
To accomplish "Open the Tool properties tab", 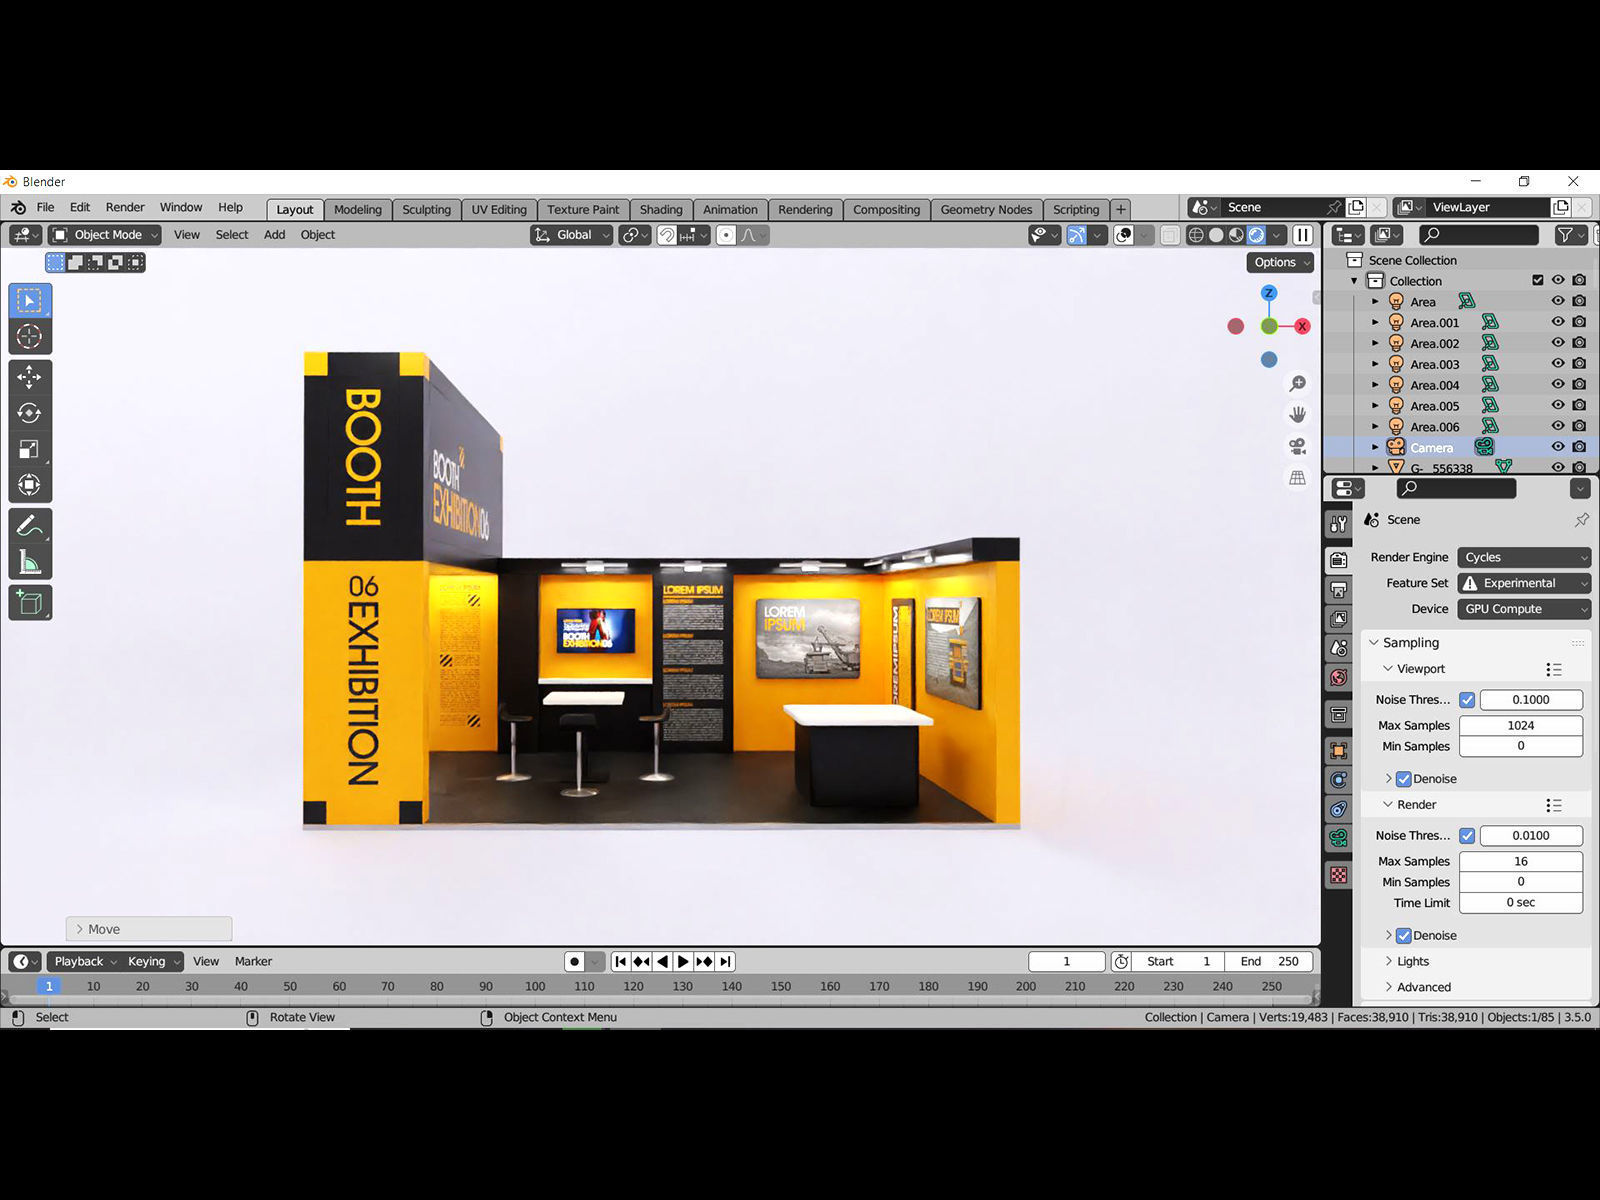I will click(x=1339, y=524).
